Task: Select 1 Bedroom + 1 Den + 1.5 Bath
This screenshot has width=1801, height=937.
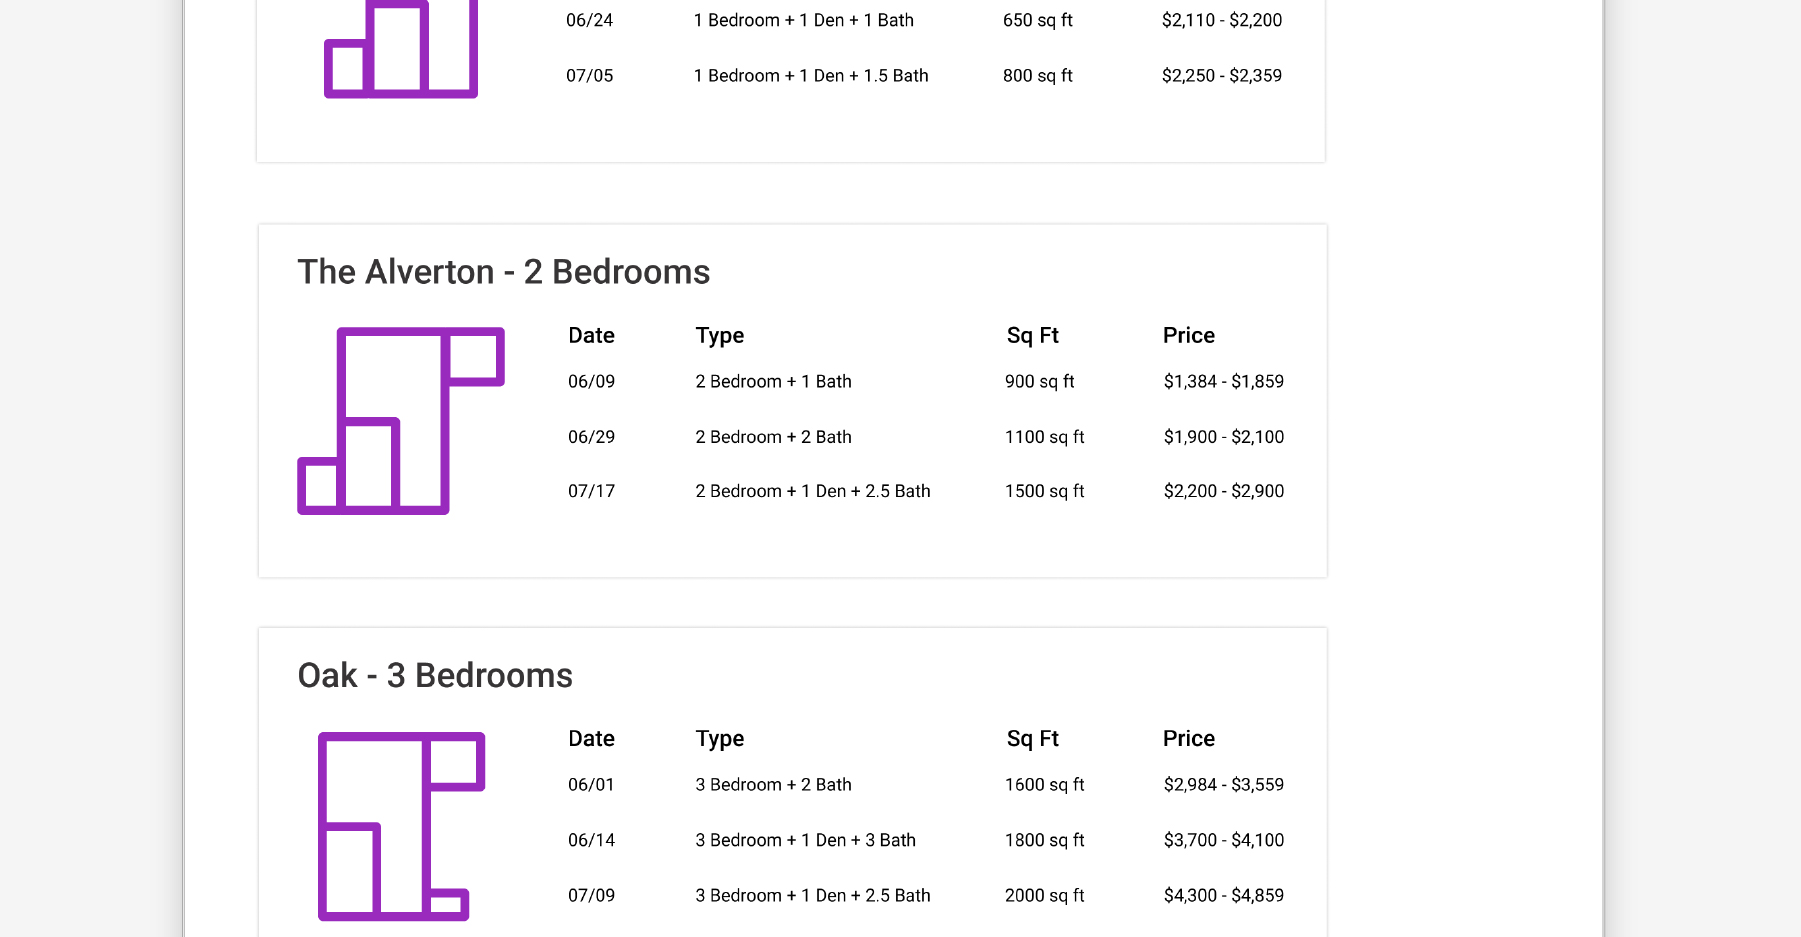Action: [x=810, y=76]
